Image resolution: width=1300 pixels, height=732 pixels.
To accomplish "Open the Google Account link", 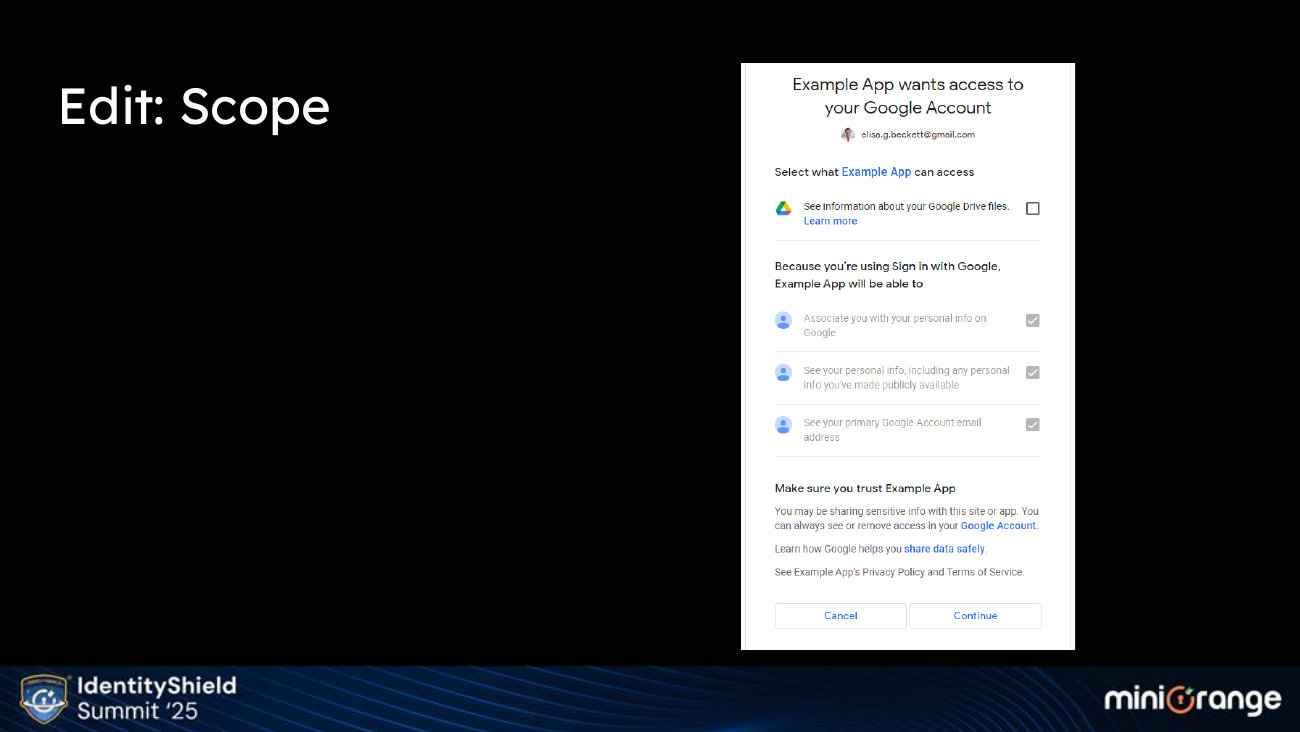I will (x=998, y=525).
